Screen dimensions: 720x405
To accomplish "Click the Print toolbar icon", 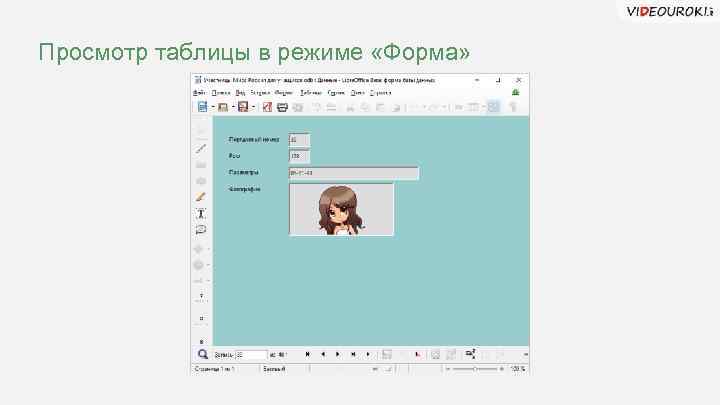I will pos(282,107).
